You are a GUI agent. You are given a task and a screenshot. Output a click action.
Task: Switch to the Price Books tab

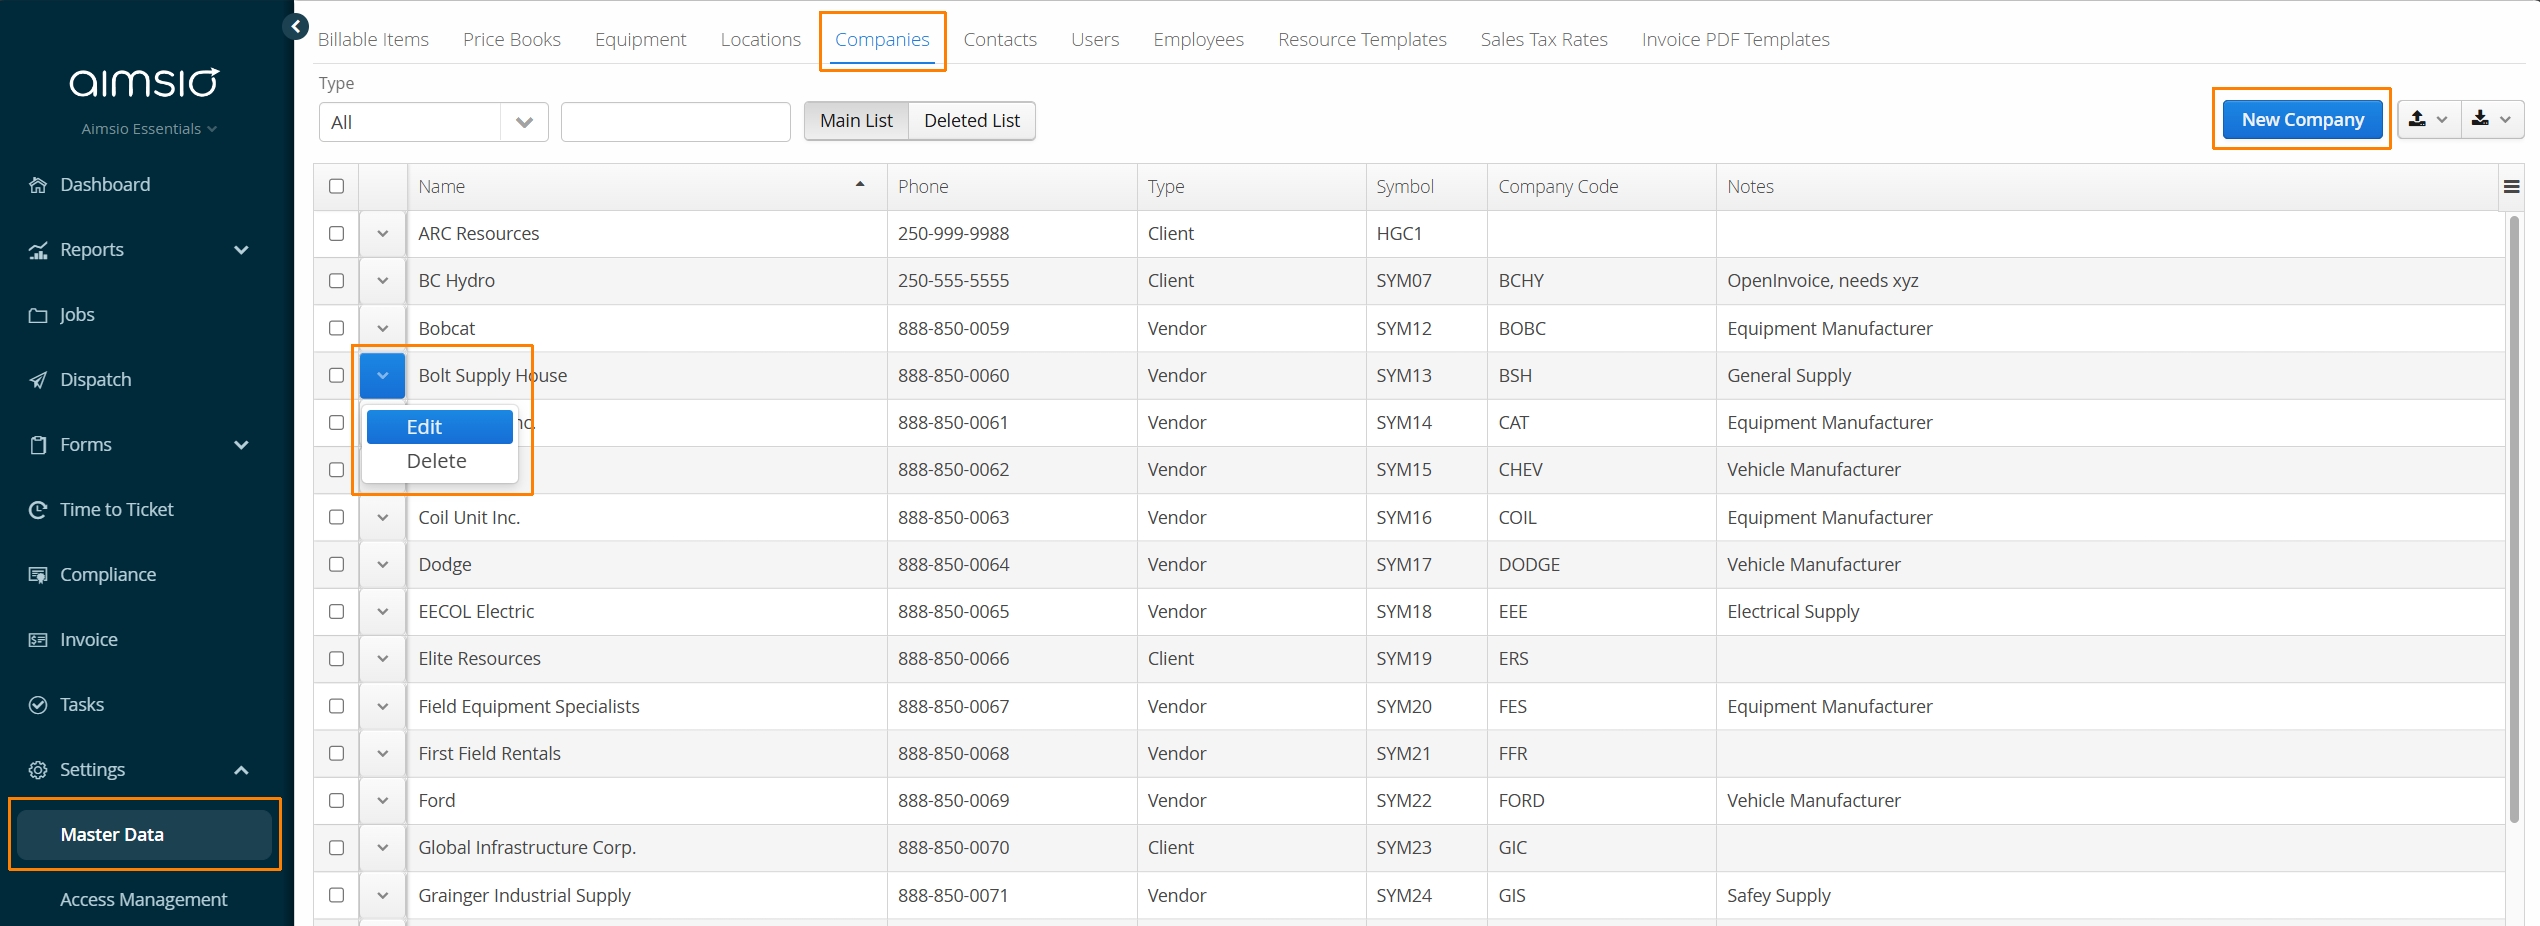tap(511, 39)
